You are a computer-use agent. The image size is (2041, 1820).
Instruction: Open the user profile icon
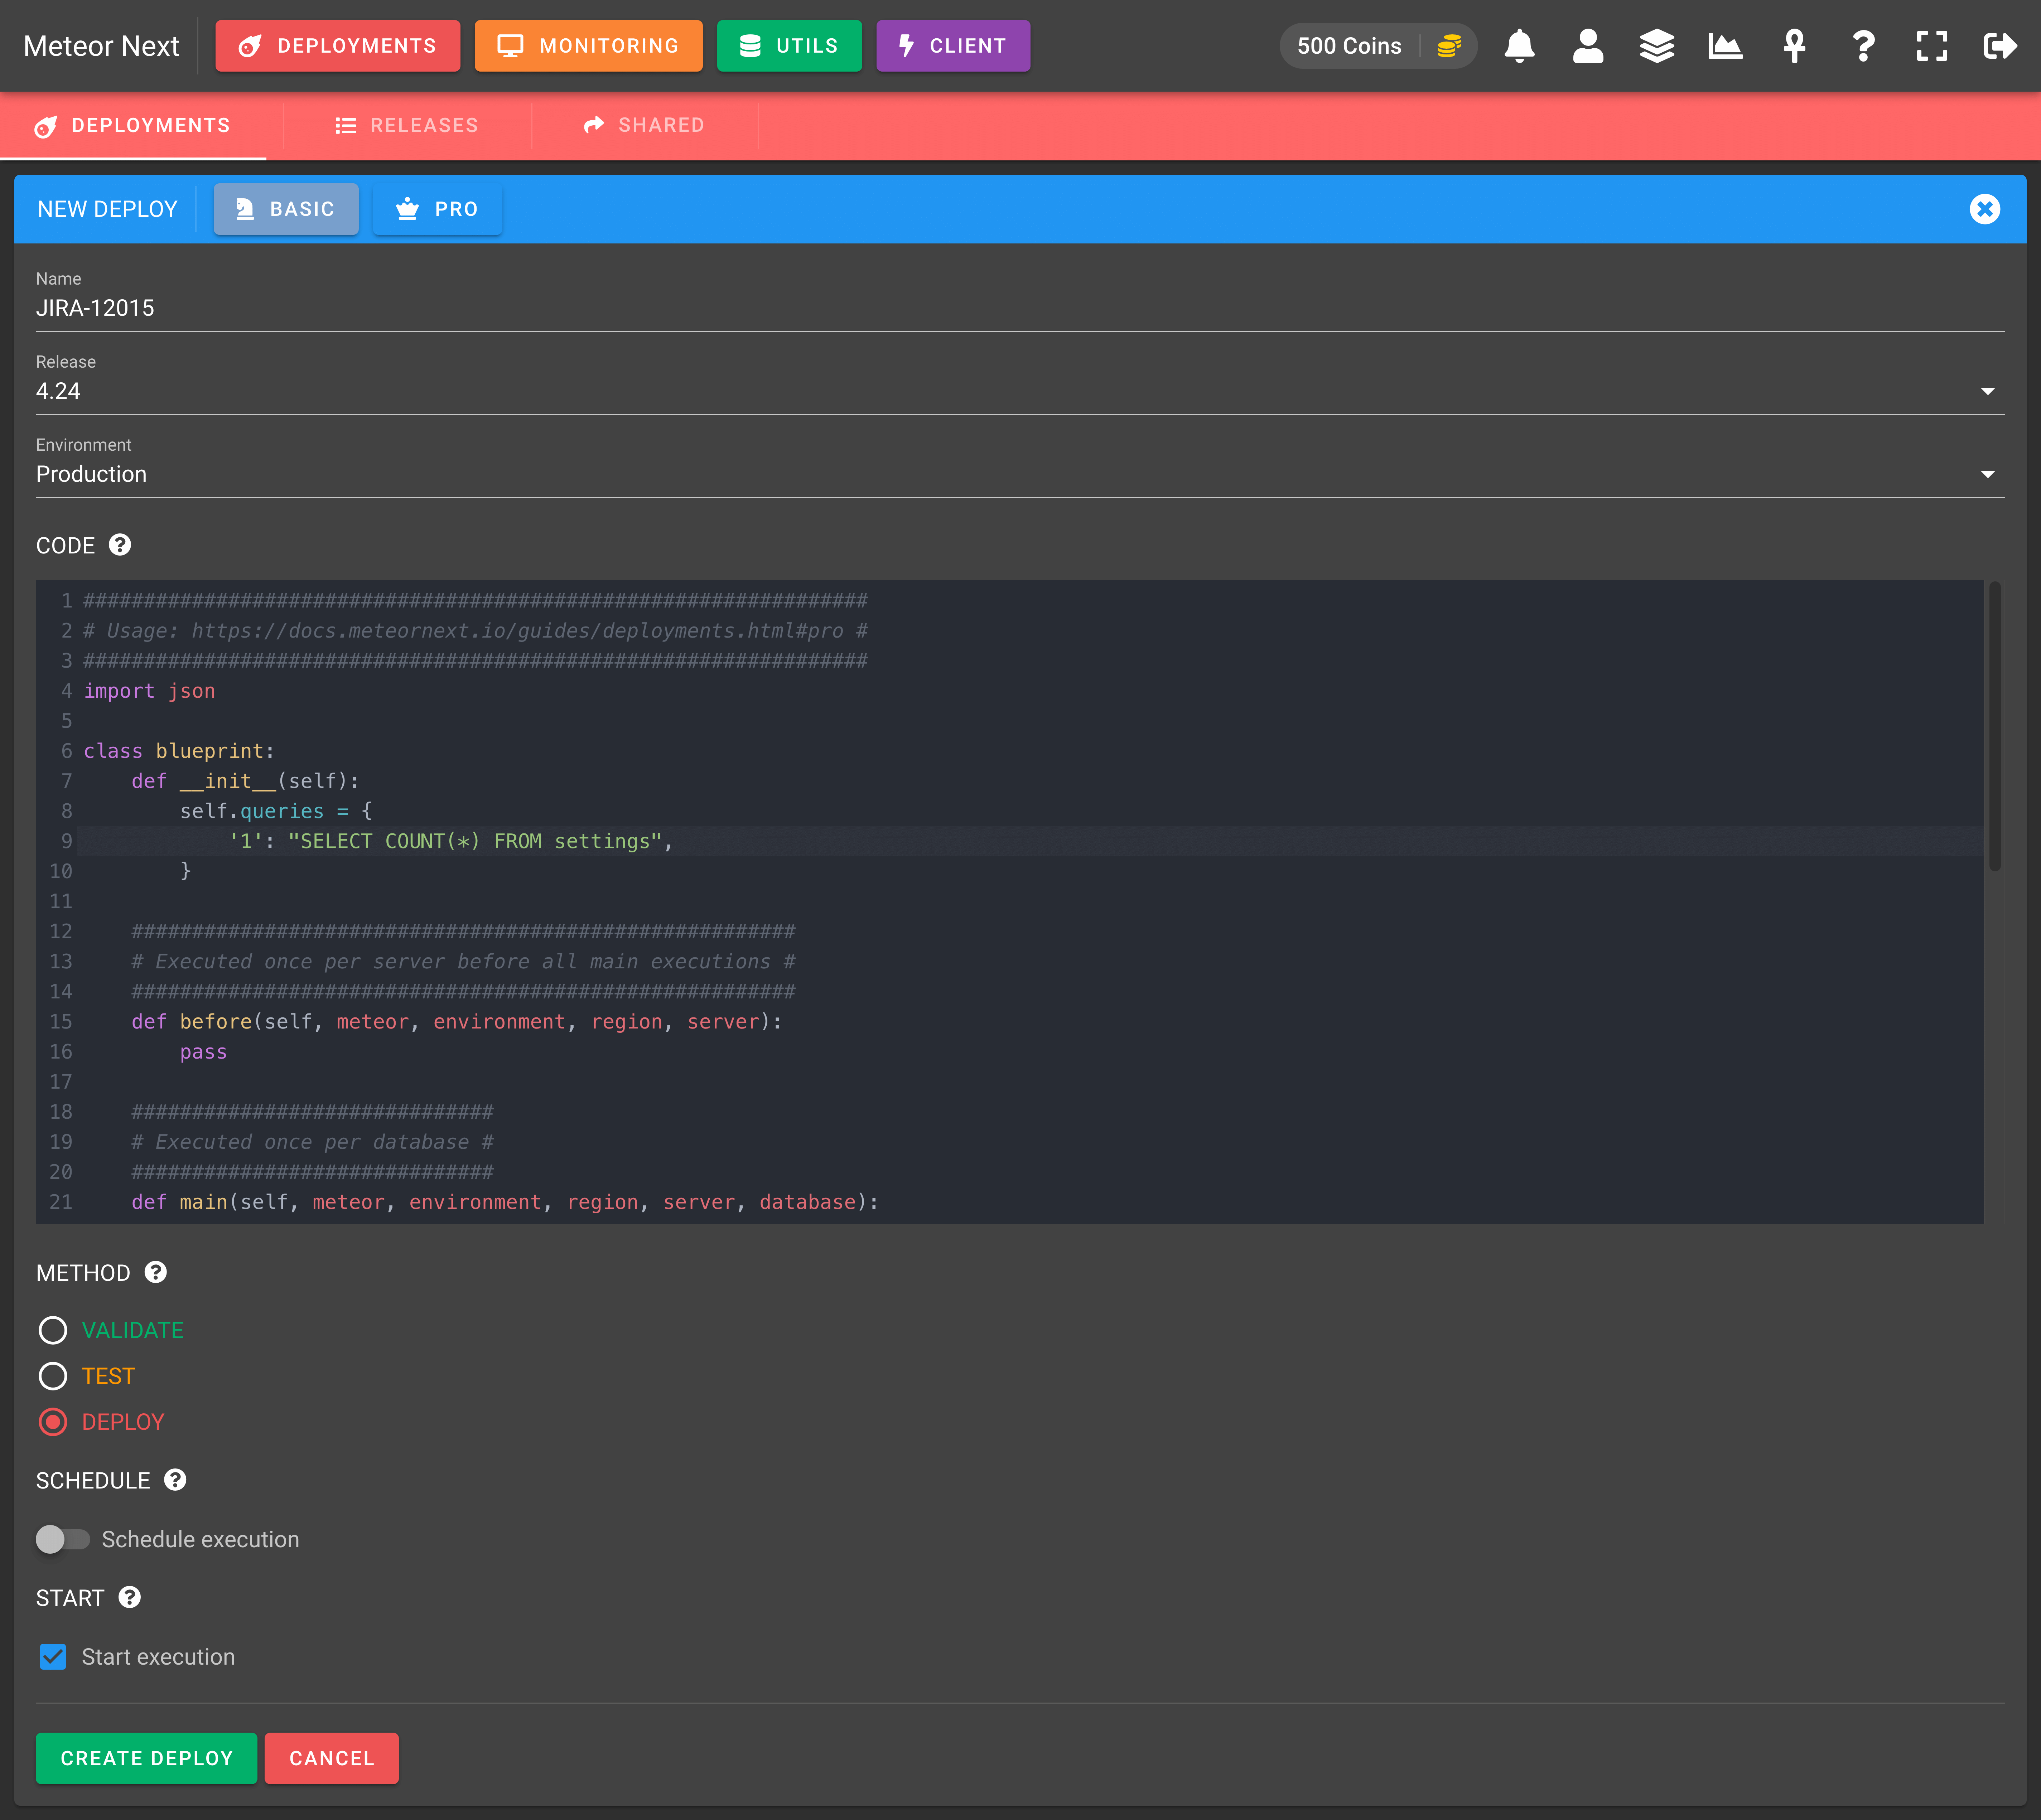click(1588, 46)
